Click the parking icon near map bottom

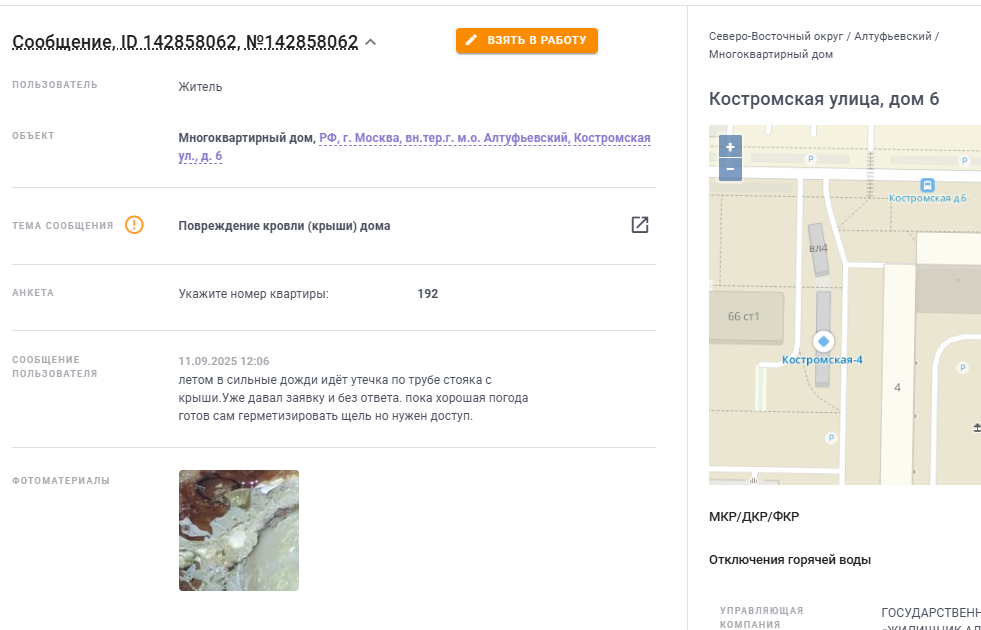pos(831,438)
